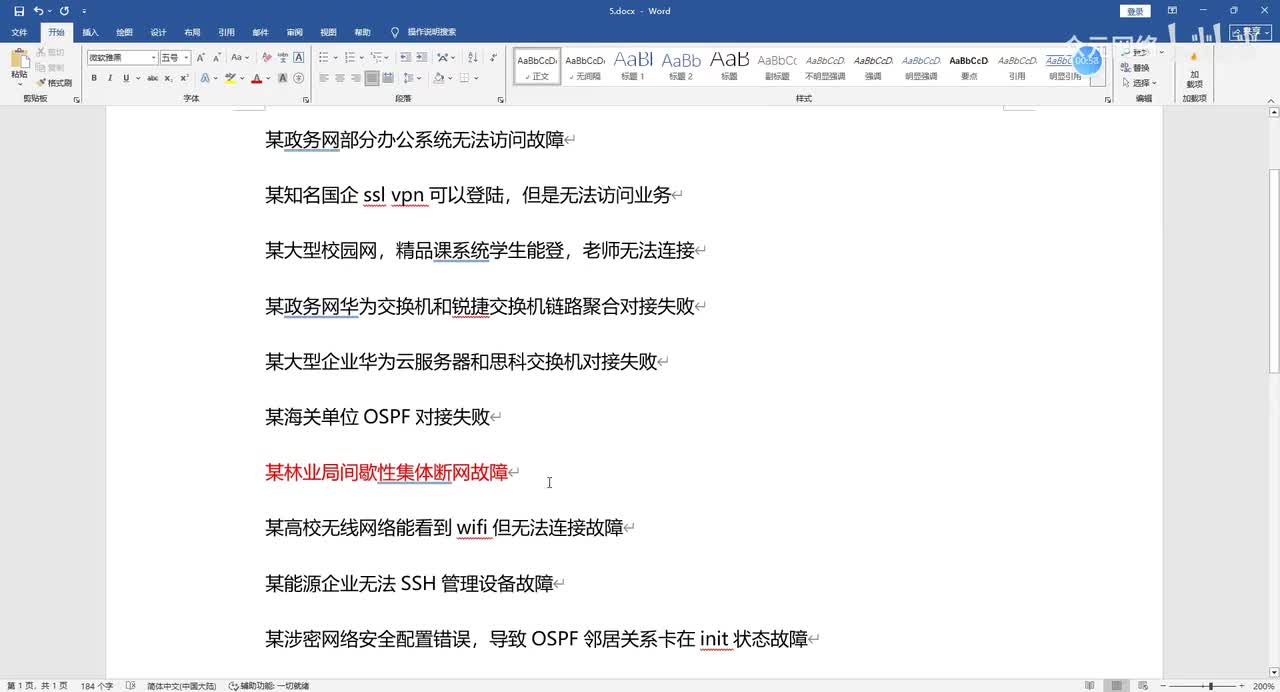Image resolution: width=1280 pixels, height=692 pixels.
Task: Open the font size combo box
Action: coord(175,58)
